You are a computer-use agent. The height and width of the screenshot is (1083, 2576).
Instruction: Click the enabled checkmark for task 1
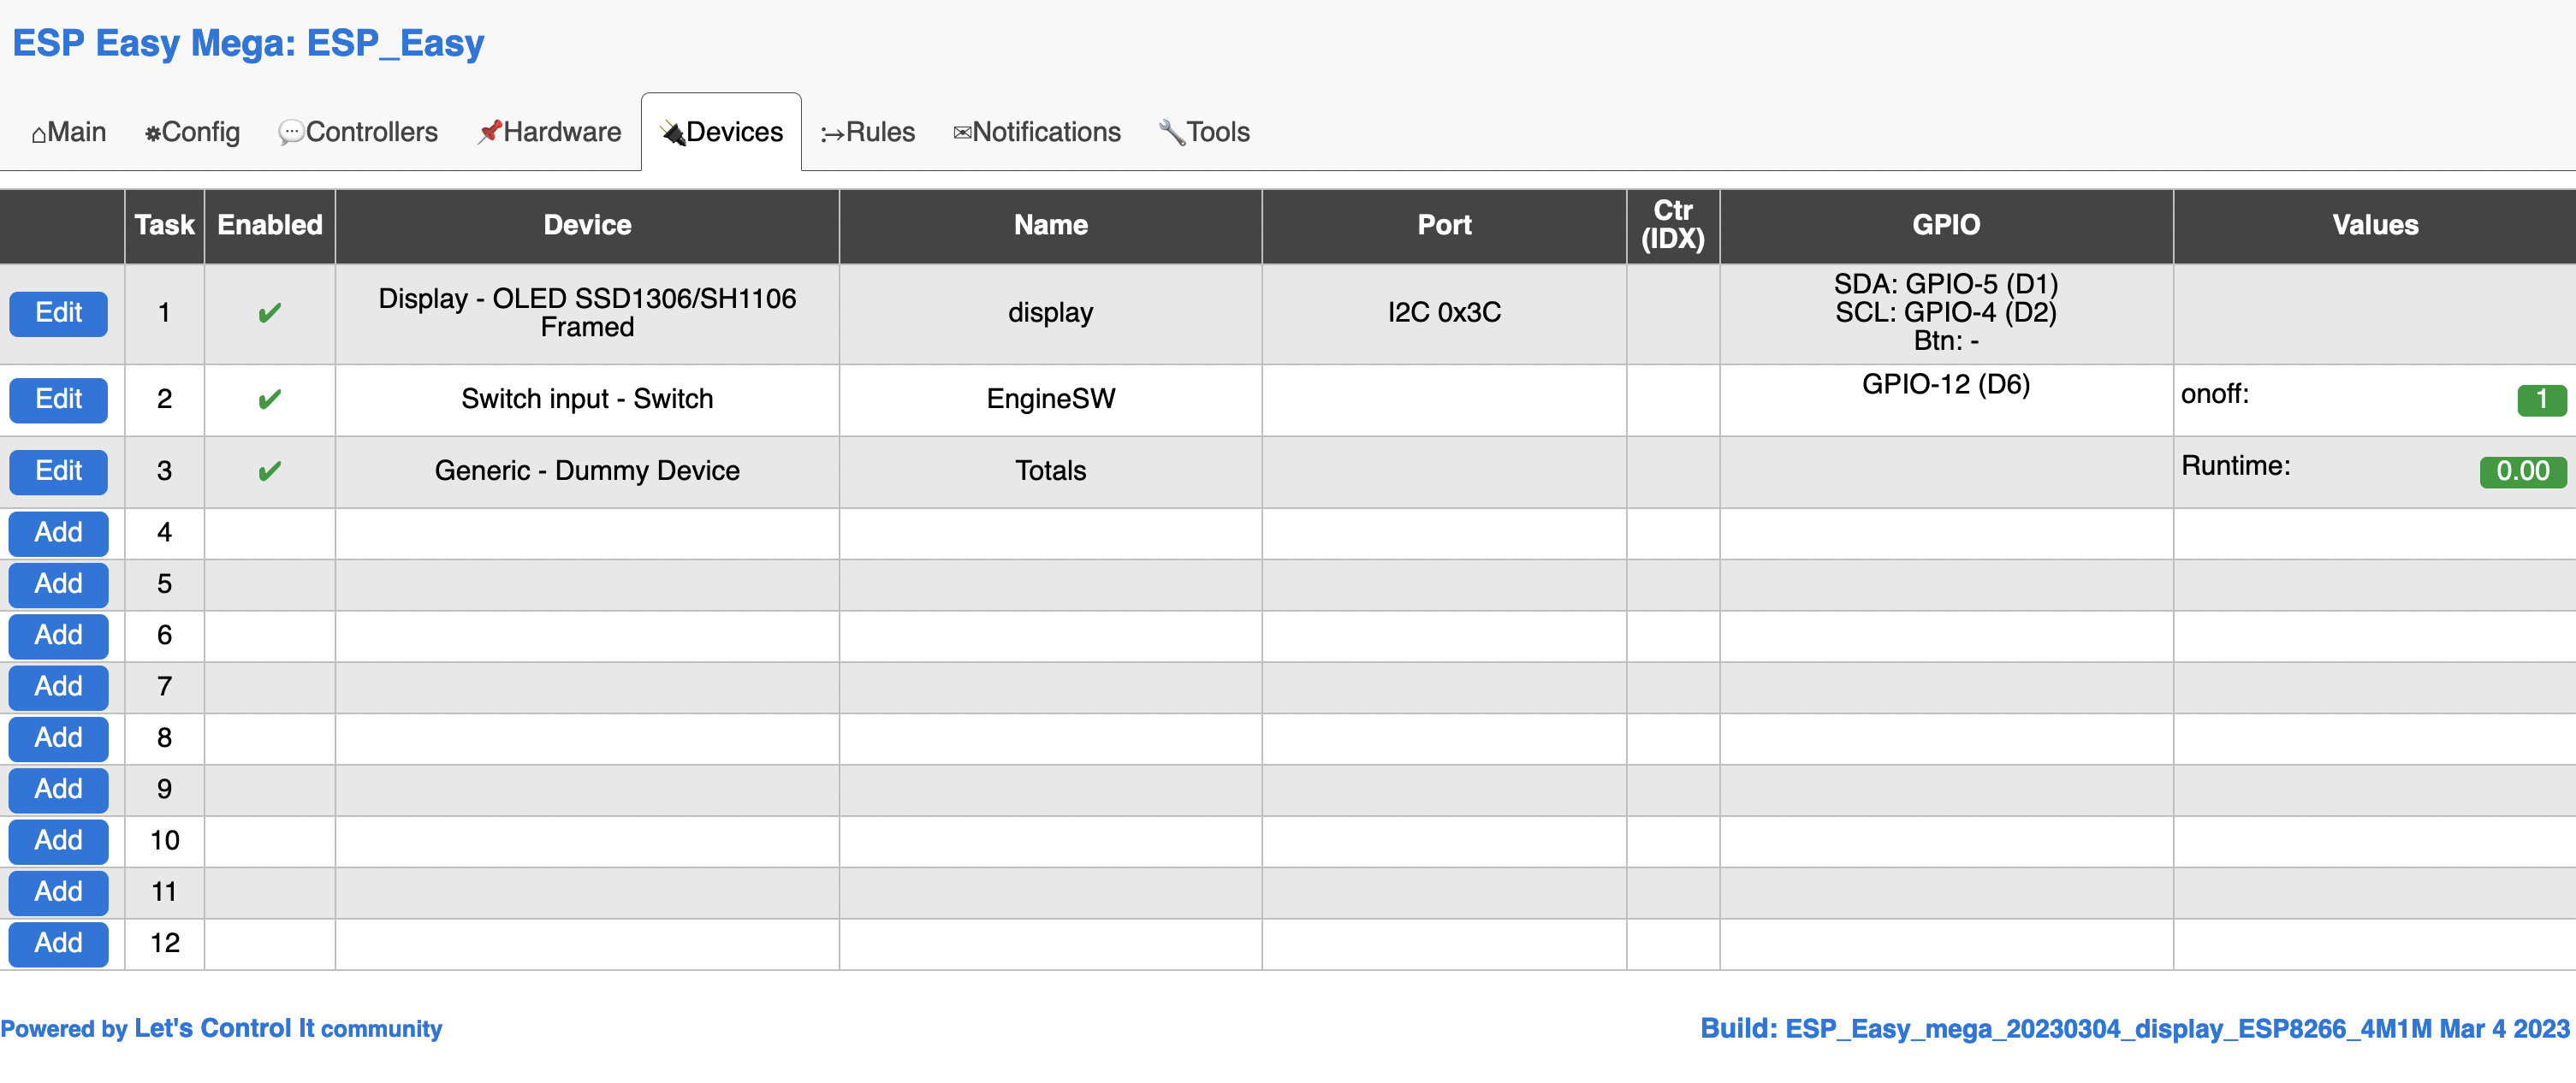(270, 314)
